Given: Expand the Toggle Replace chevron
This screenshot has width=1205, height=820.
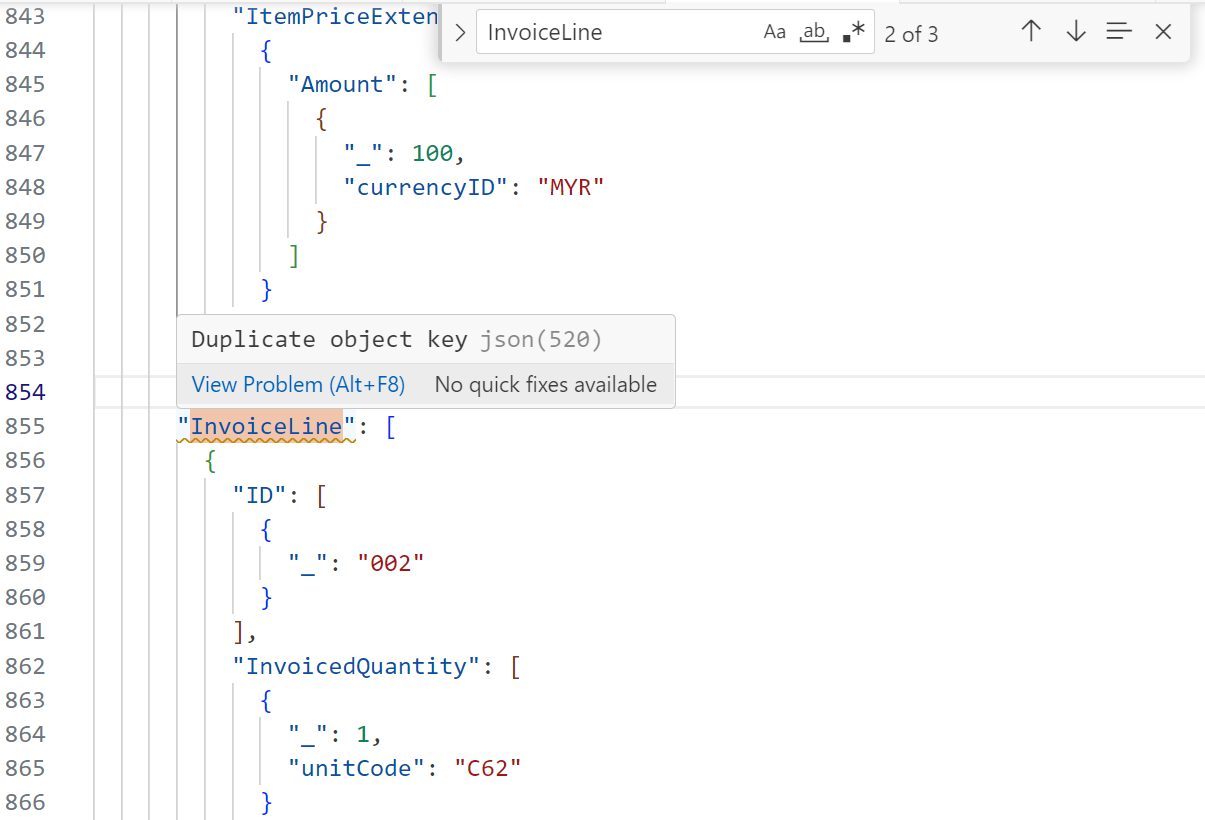Looking at the screenshot, I should [460, 33].
